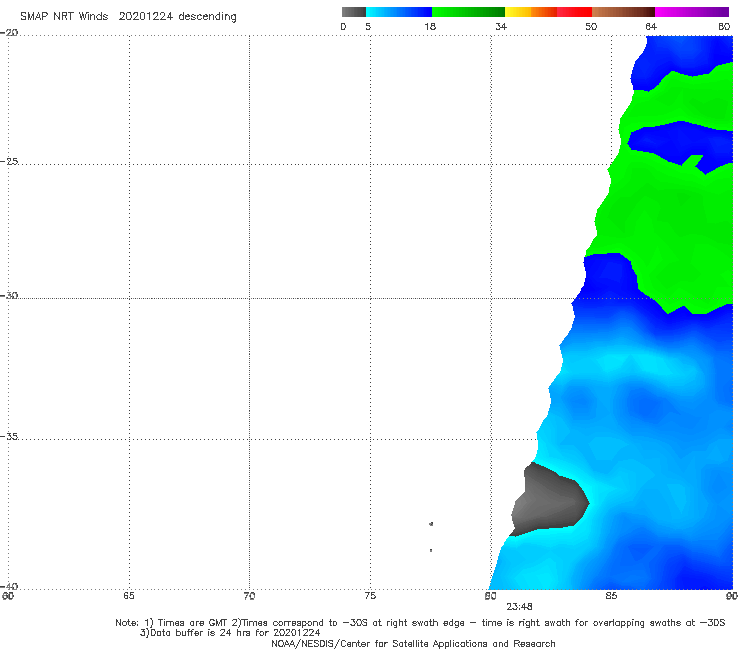The image size is (740, 650).
Task: Click the longitude label '75'
Action: pyautogui.click(x=370, y=596)
